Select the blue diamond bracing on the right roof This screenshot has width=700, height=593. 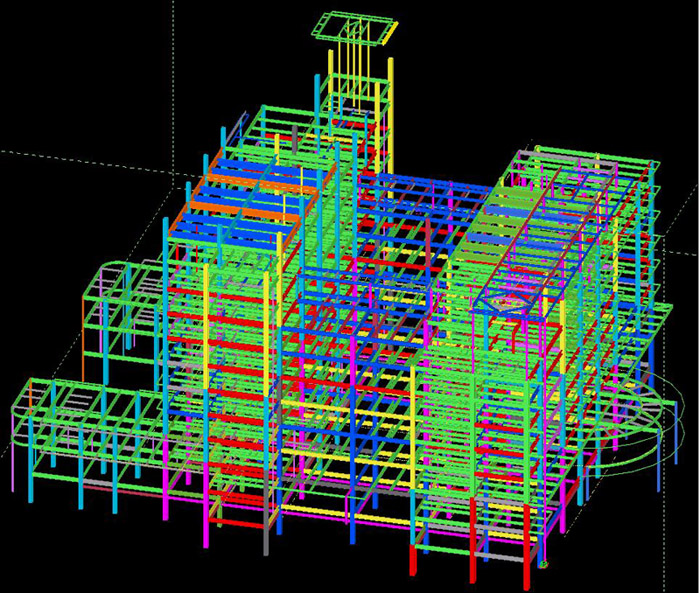[x=503, y=304]
